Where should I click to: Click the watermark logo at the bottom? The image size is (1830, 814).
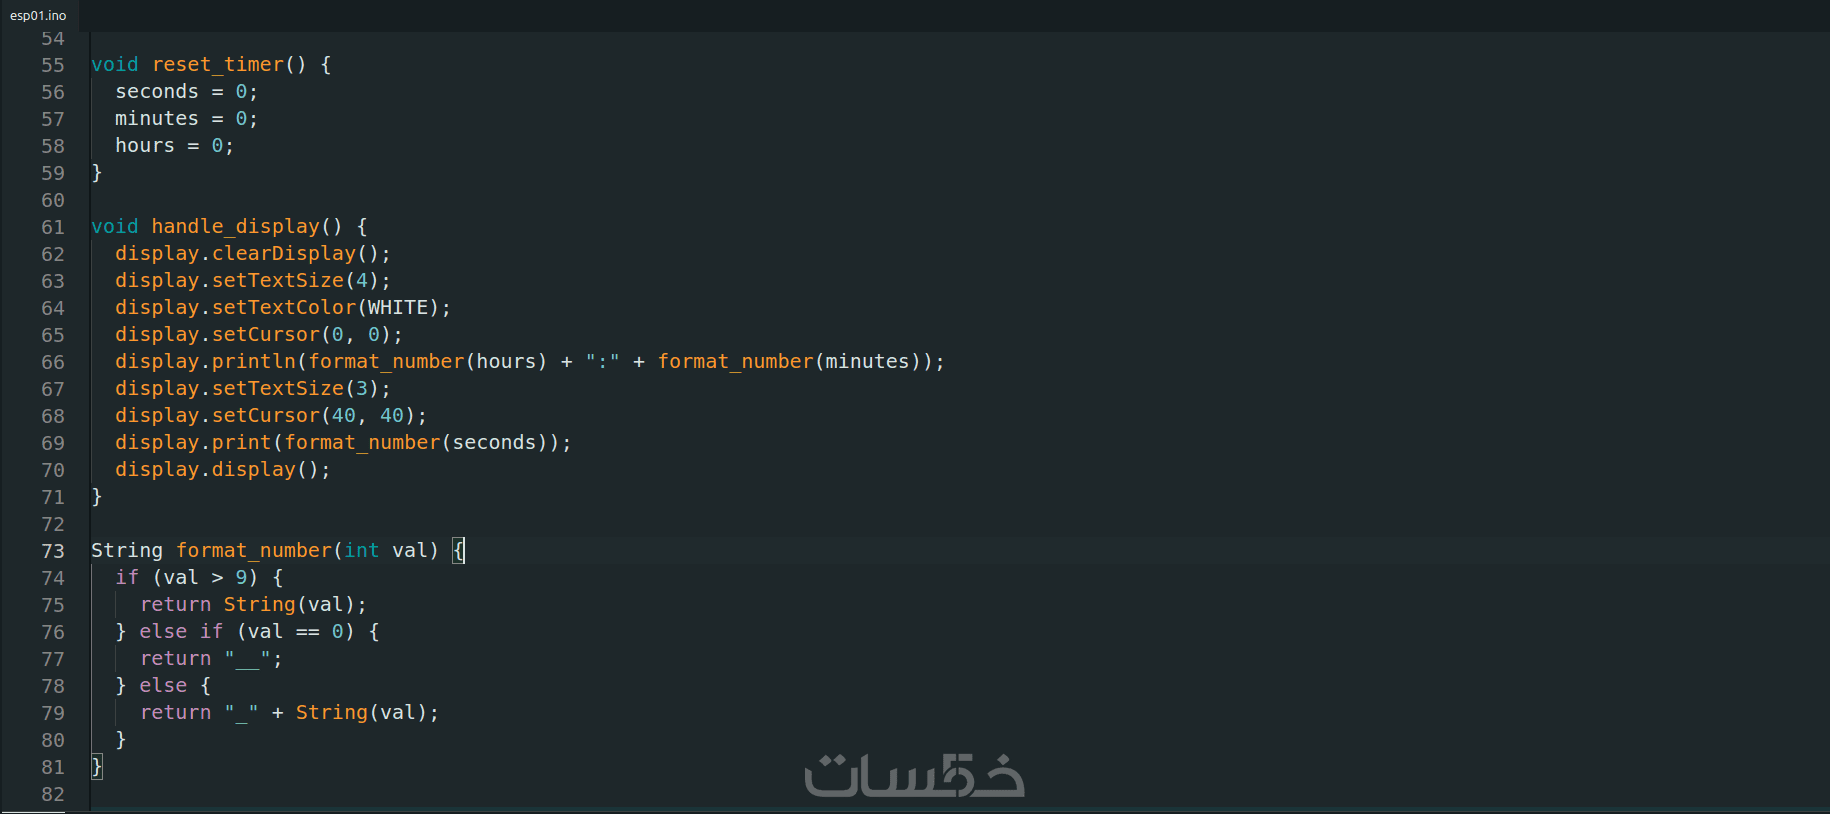pyautogui.click(x=914, y=776)
